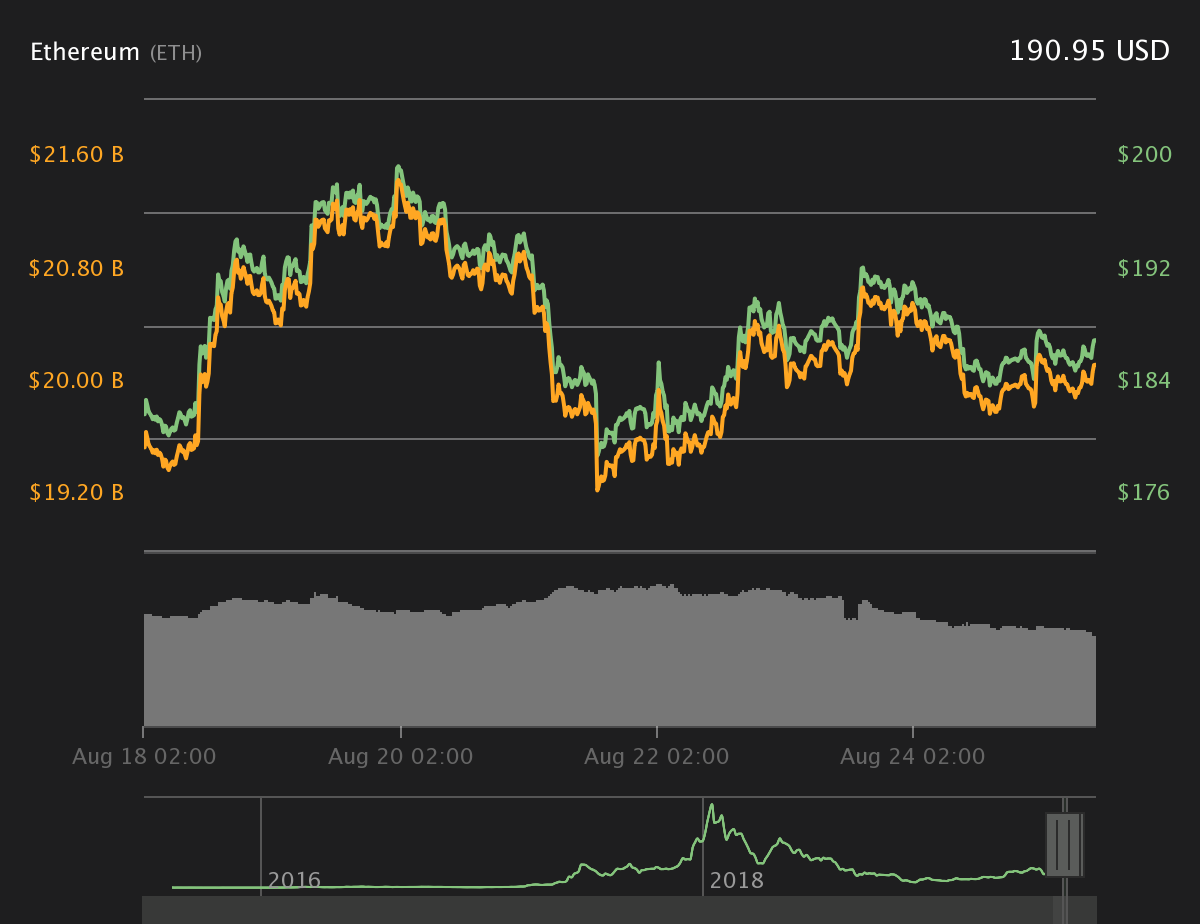Click the Aug 18 02:00 date label
Image resolution: width=1200 pixels, height=924 pixels.
[144, 757]
